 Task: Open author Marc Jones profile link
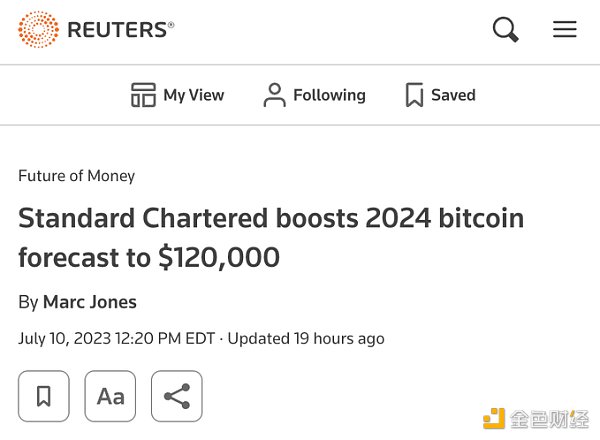click(x=90, y=302)
